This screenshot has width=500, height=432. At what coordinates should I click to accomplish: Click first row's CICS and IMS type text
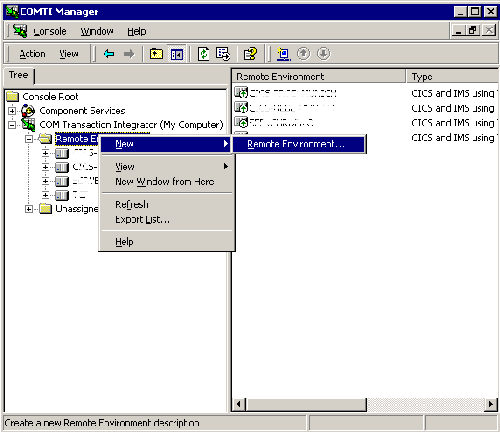click(454, 93)
